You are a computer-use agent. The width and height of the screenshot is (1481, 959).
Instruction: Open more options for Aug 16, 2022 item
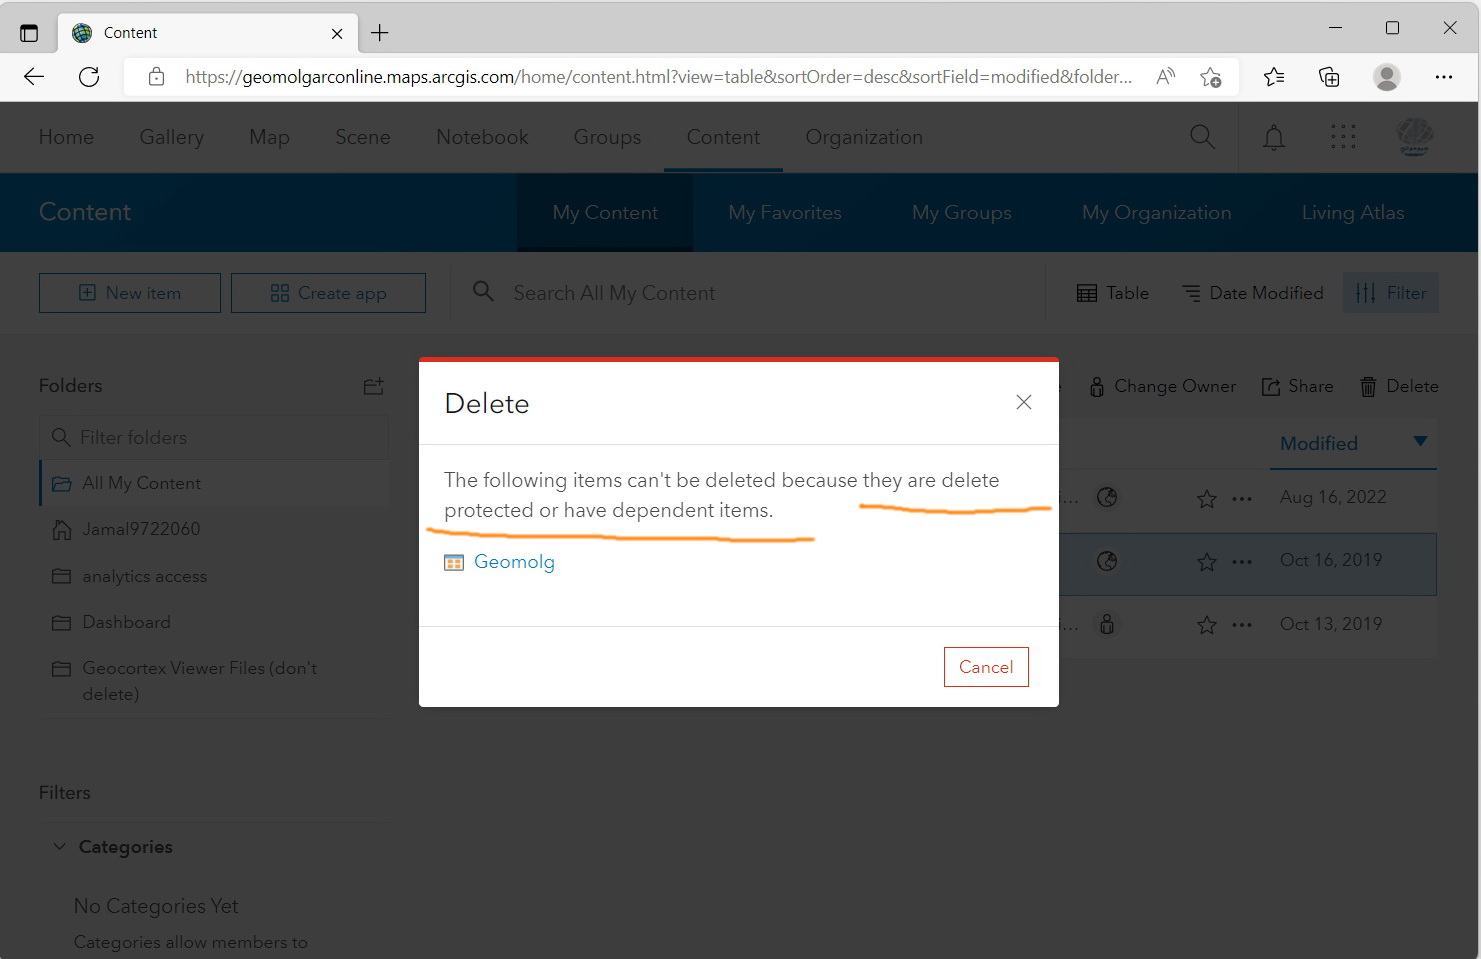[1242, 498]
